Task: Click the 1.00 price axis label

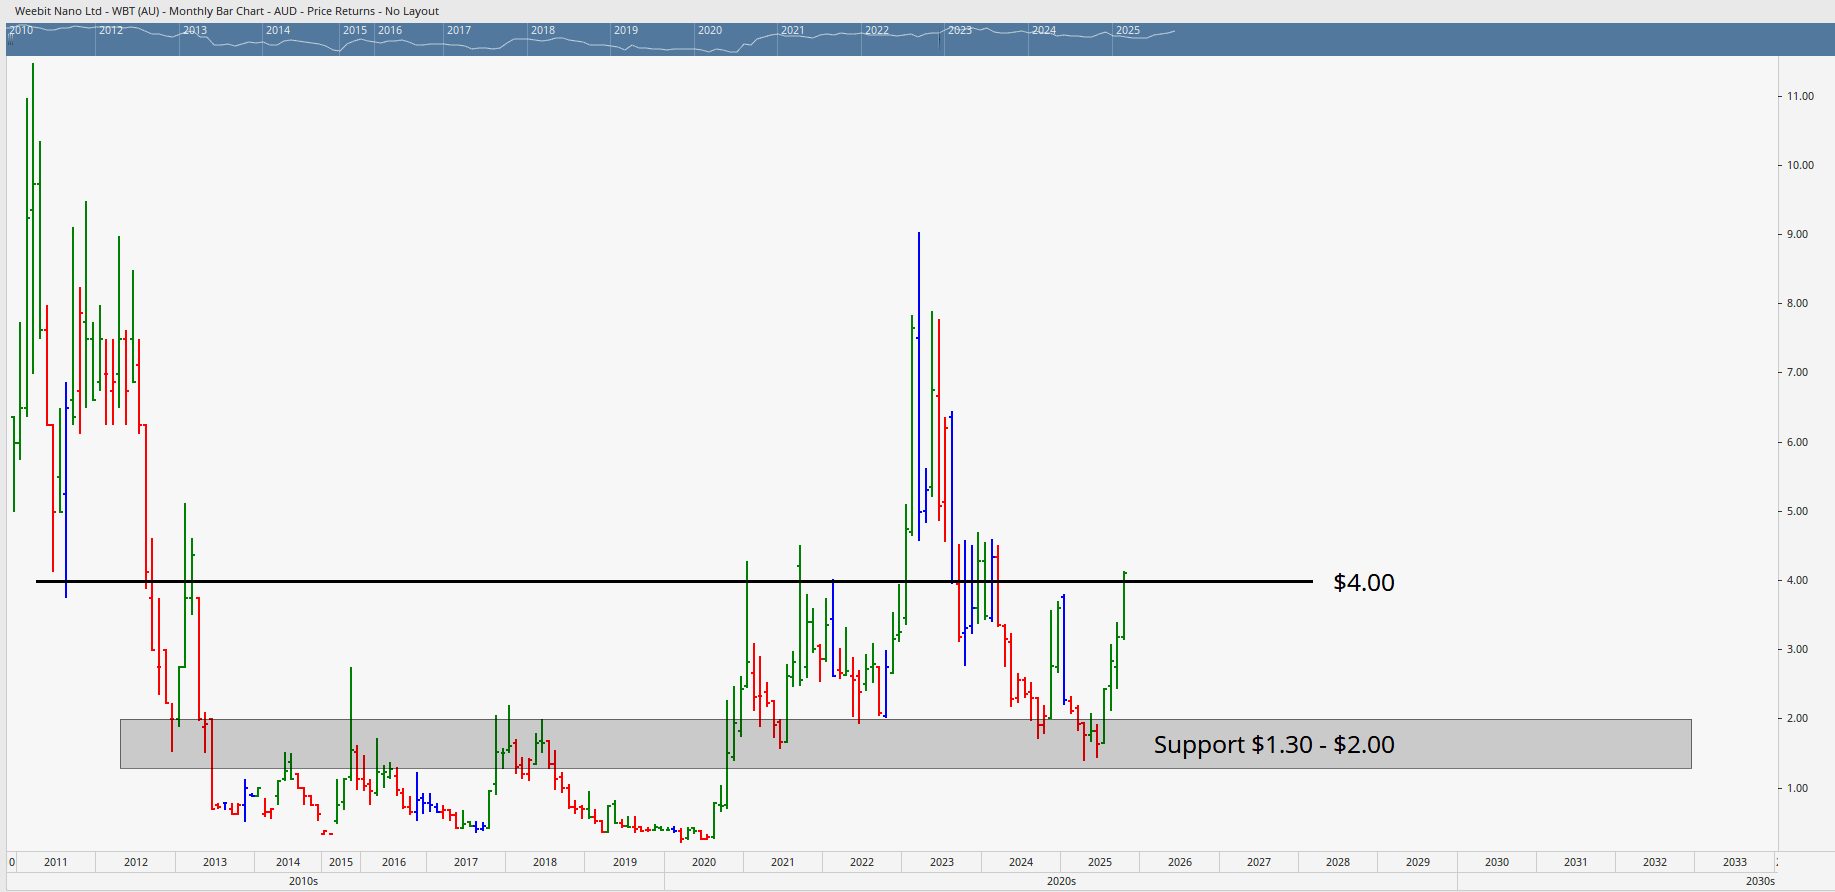Action: click(x=1798, y=788)
